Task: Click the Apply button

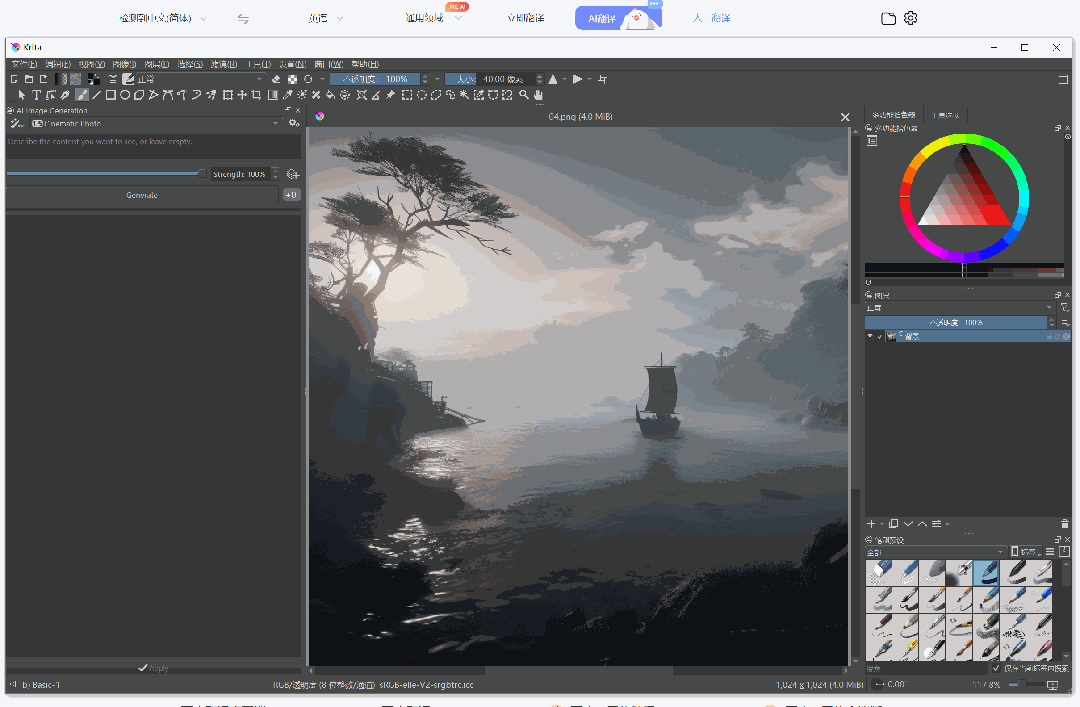Action: tap(153, 668)
